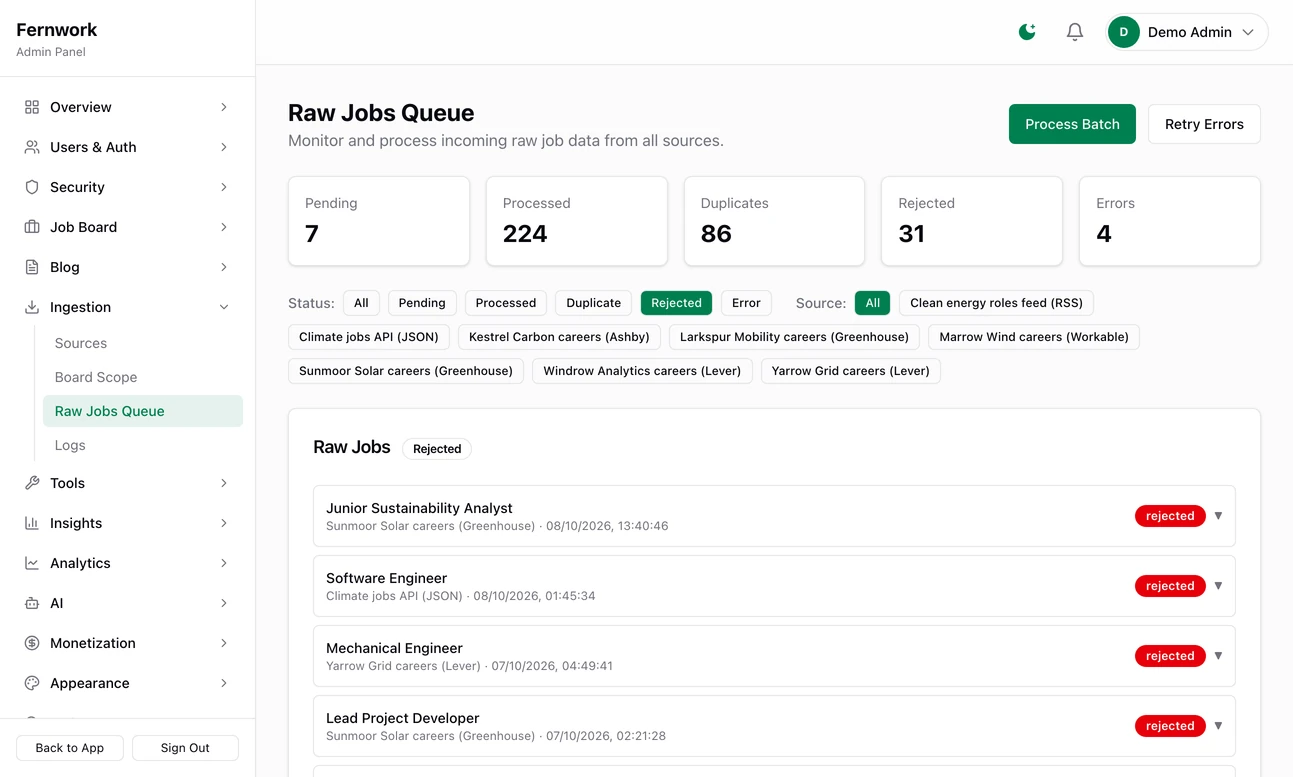
Task: Open notifications bell
Action: pyautogui.click(x=1075, y=32)
